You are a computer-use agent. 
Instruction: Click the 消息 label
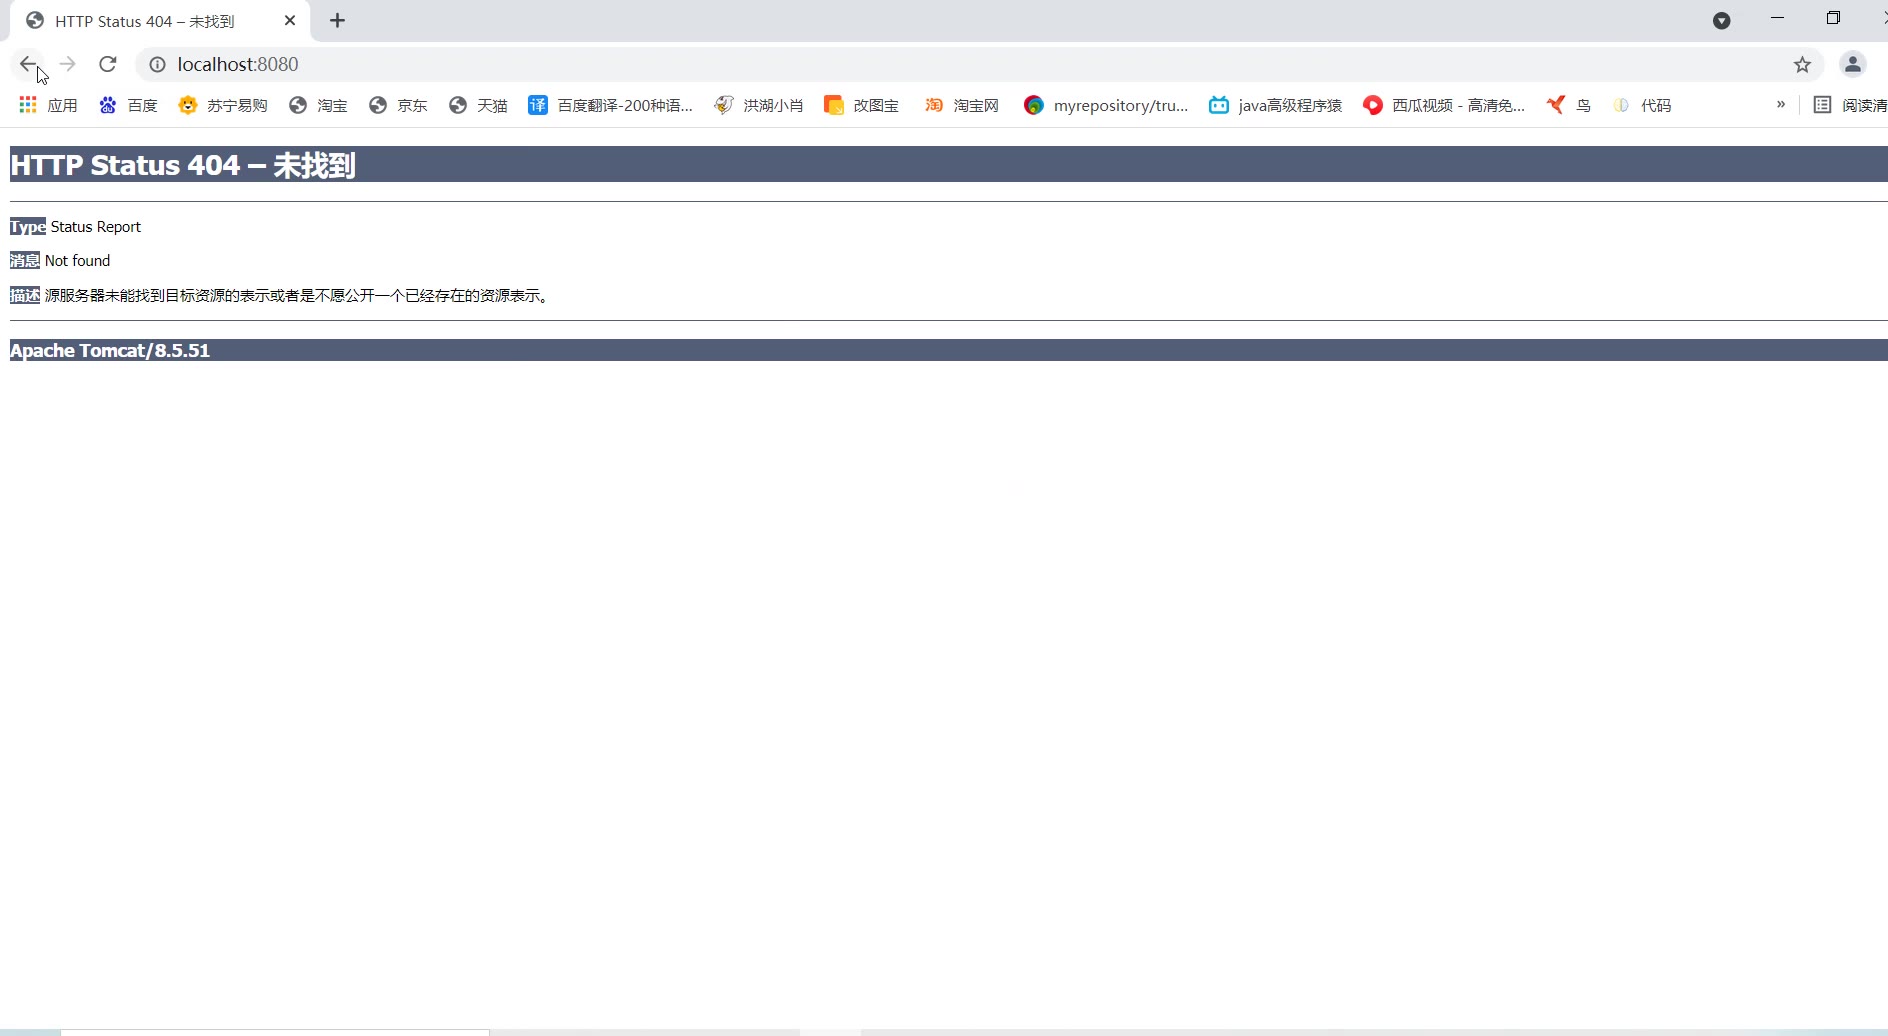point(25,261)
